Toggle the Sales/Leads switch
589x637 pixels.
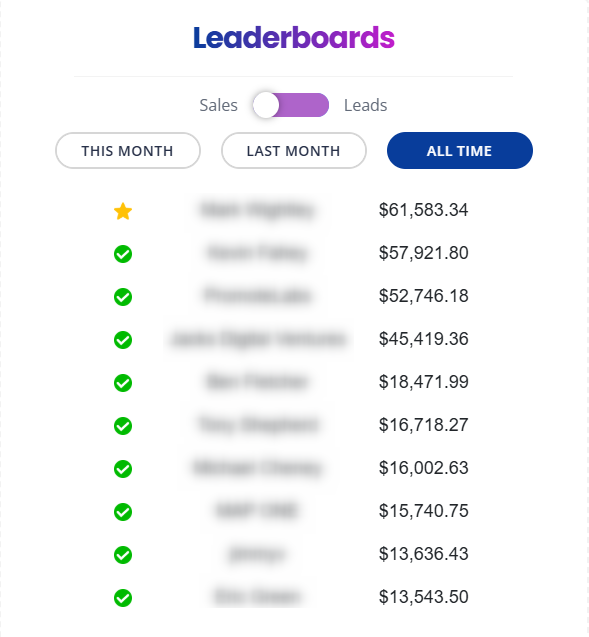[290, 105]
